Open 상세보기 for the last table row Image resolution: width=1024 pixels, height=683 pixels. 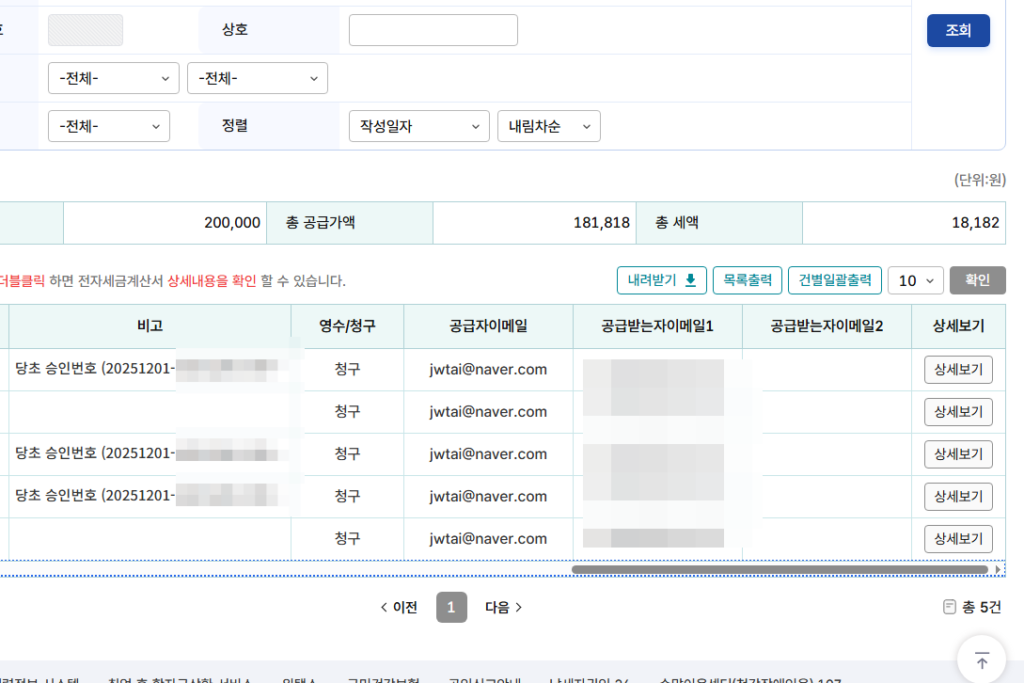point(958,539)
